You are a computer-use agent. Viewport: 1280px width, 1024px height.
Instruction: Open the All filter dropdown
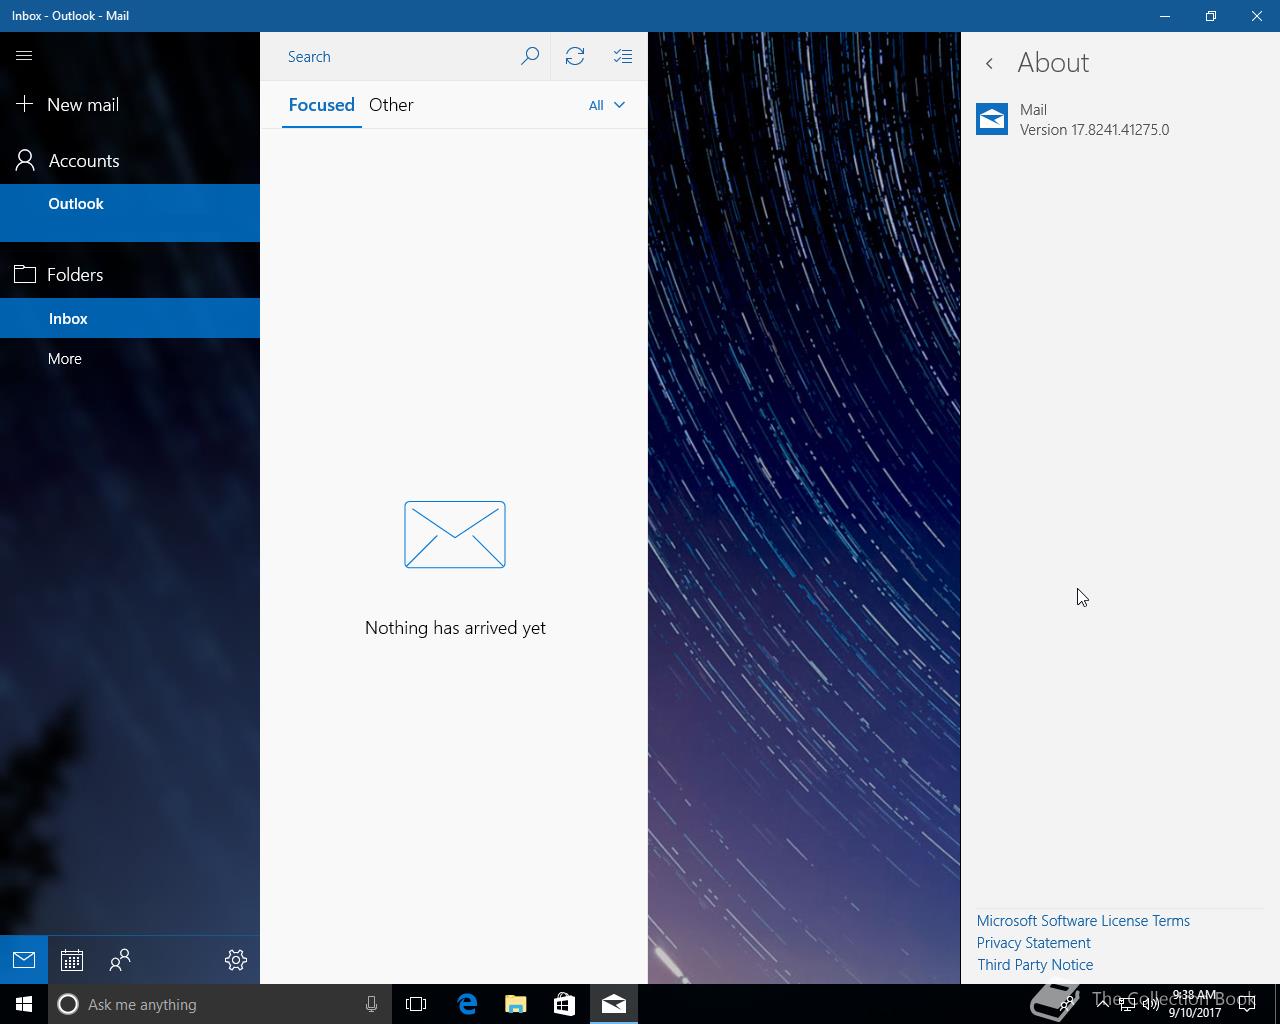tap(607, 105)
